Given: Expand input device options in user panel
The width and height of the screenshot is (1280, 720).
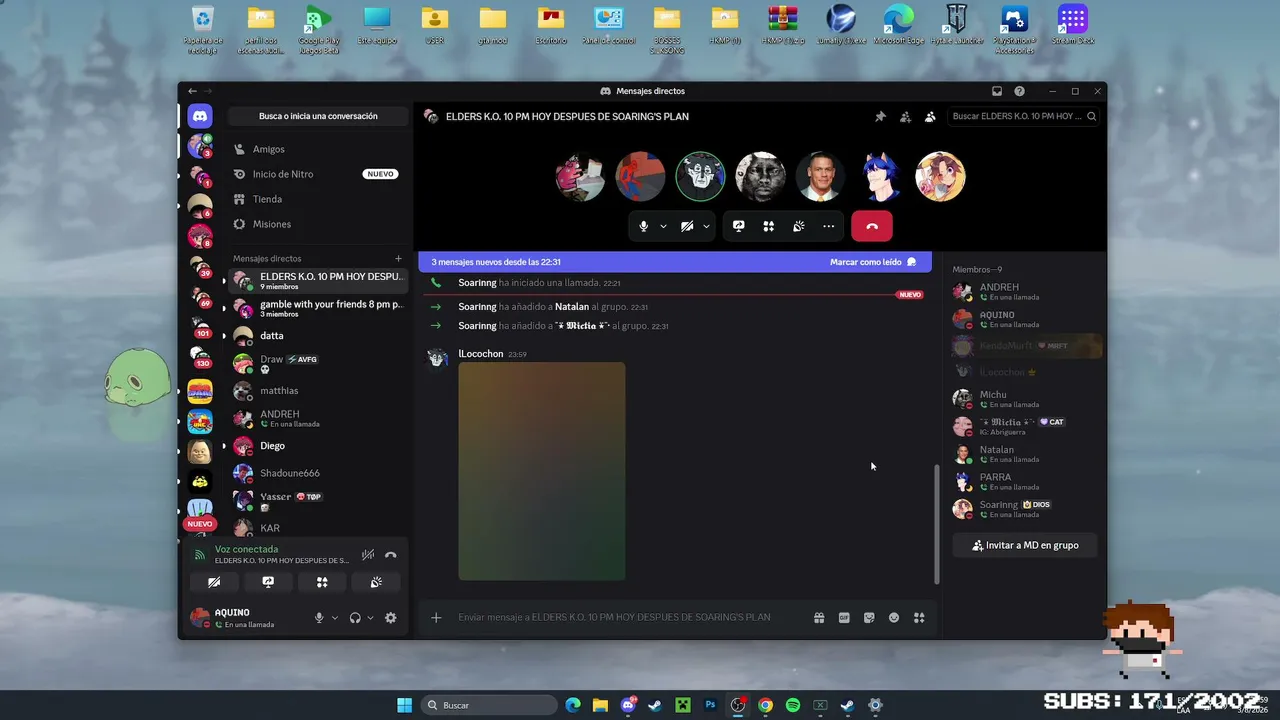Looking at the screenshot, I should pyautogui.click(x=335, y=618).
